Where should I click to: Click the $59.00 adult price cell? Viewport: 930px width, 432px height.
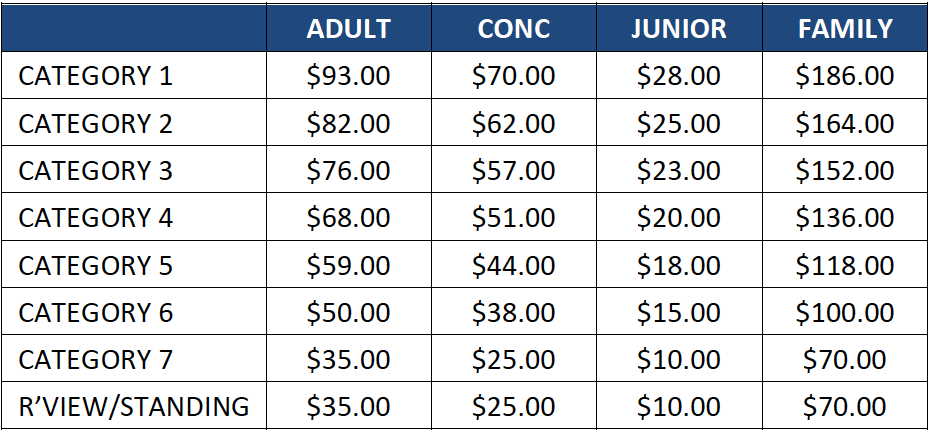point(348,266)
